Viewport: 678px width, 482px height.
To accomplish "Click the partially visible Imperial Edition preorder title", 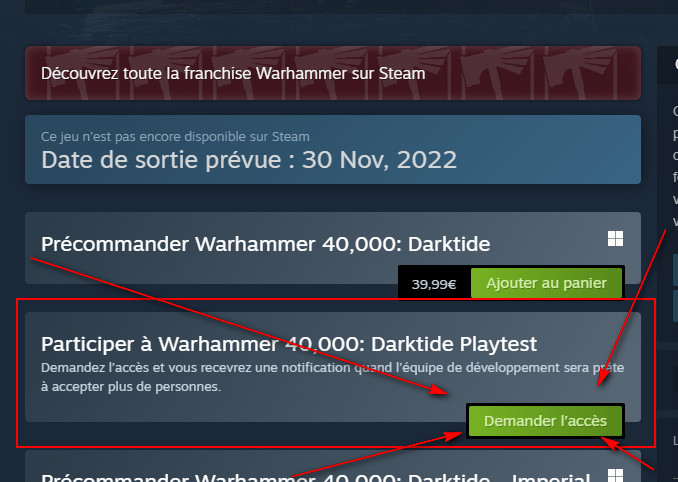I will pos(316,476).
